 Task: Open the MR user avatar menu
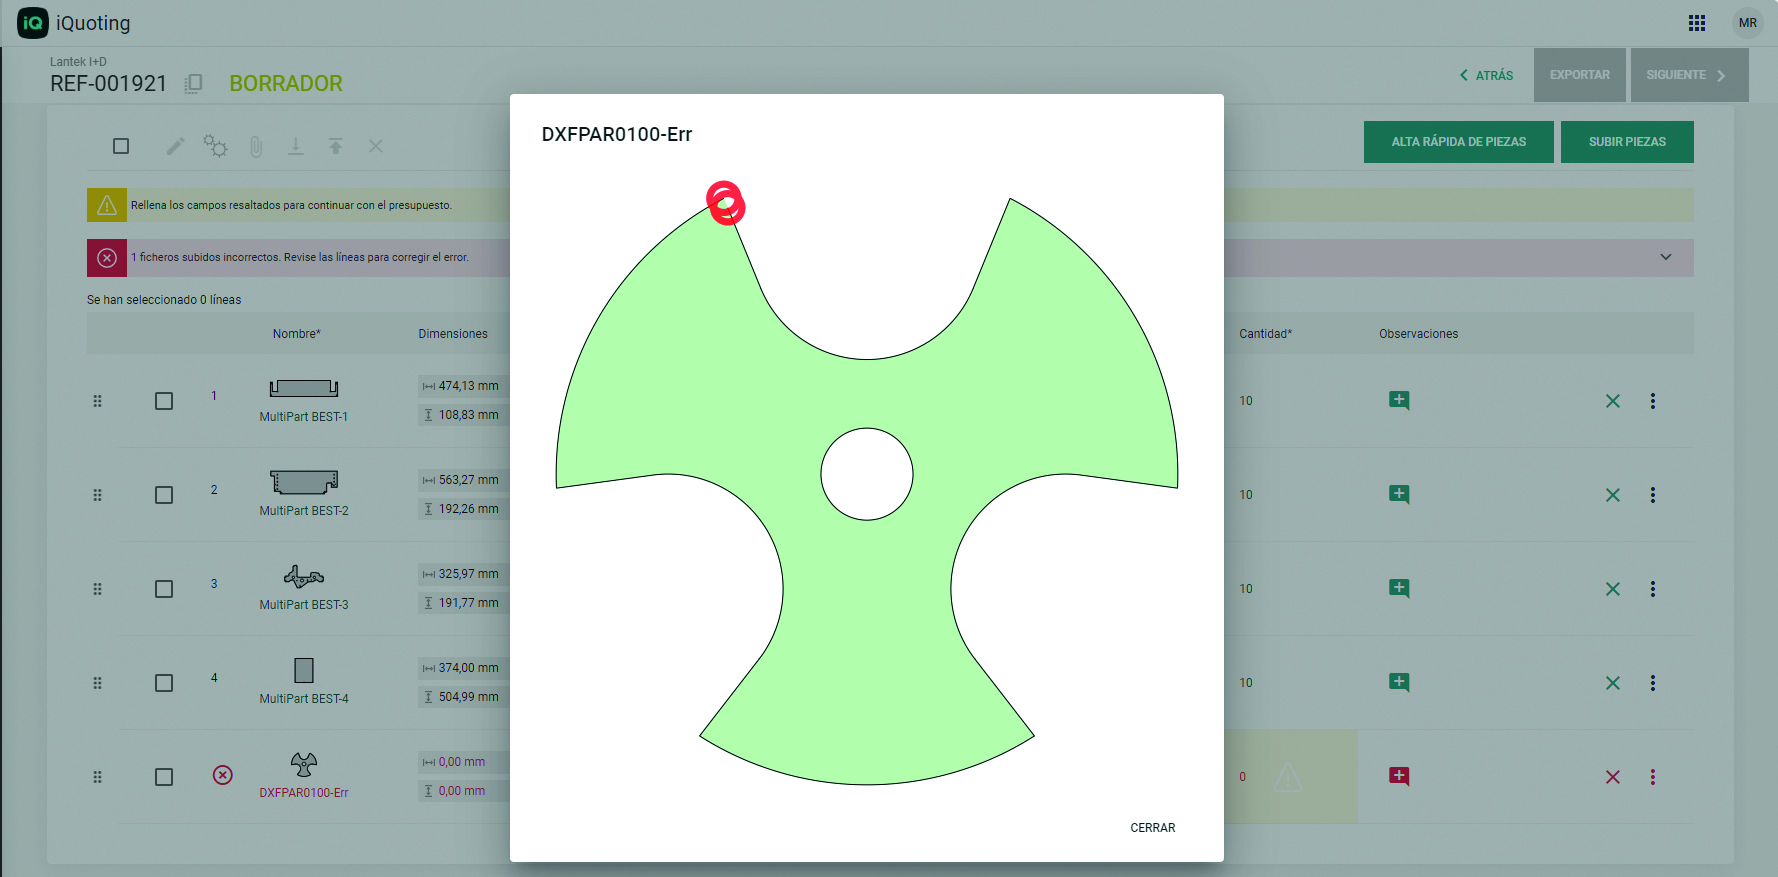click(x=1747, y=23)
